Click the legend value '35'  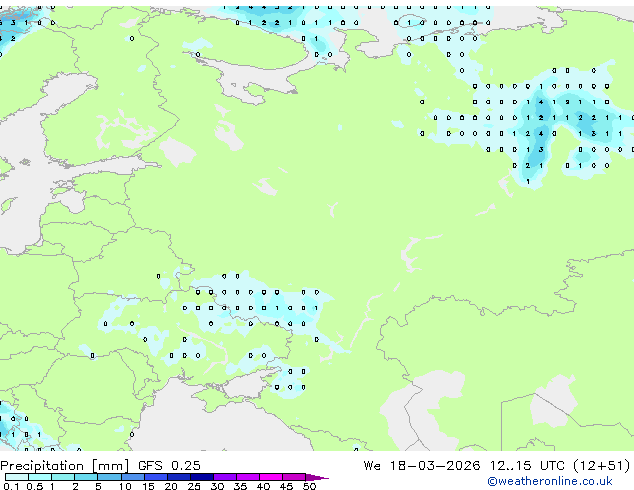[x=240, y=486]
